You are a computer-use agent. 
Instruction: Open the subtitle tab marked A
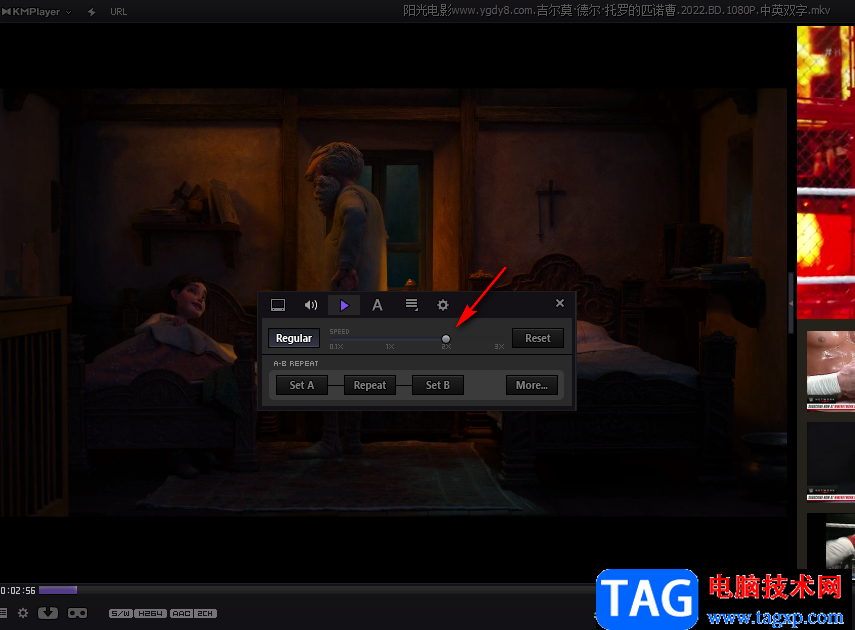pyautogui.click(x=377, y=305)
